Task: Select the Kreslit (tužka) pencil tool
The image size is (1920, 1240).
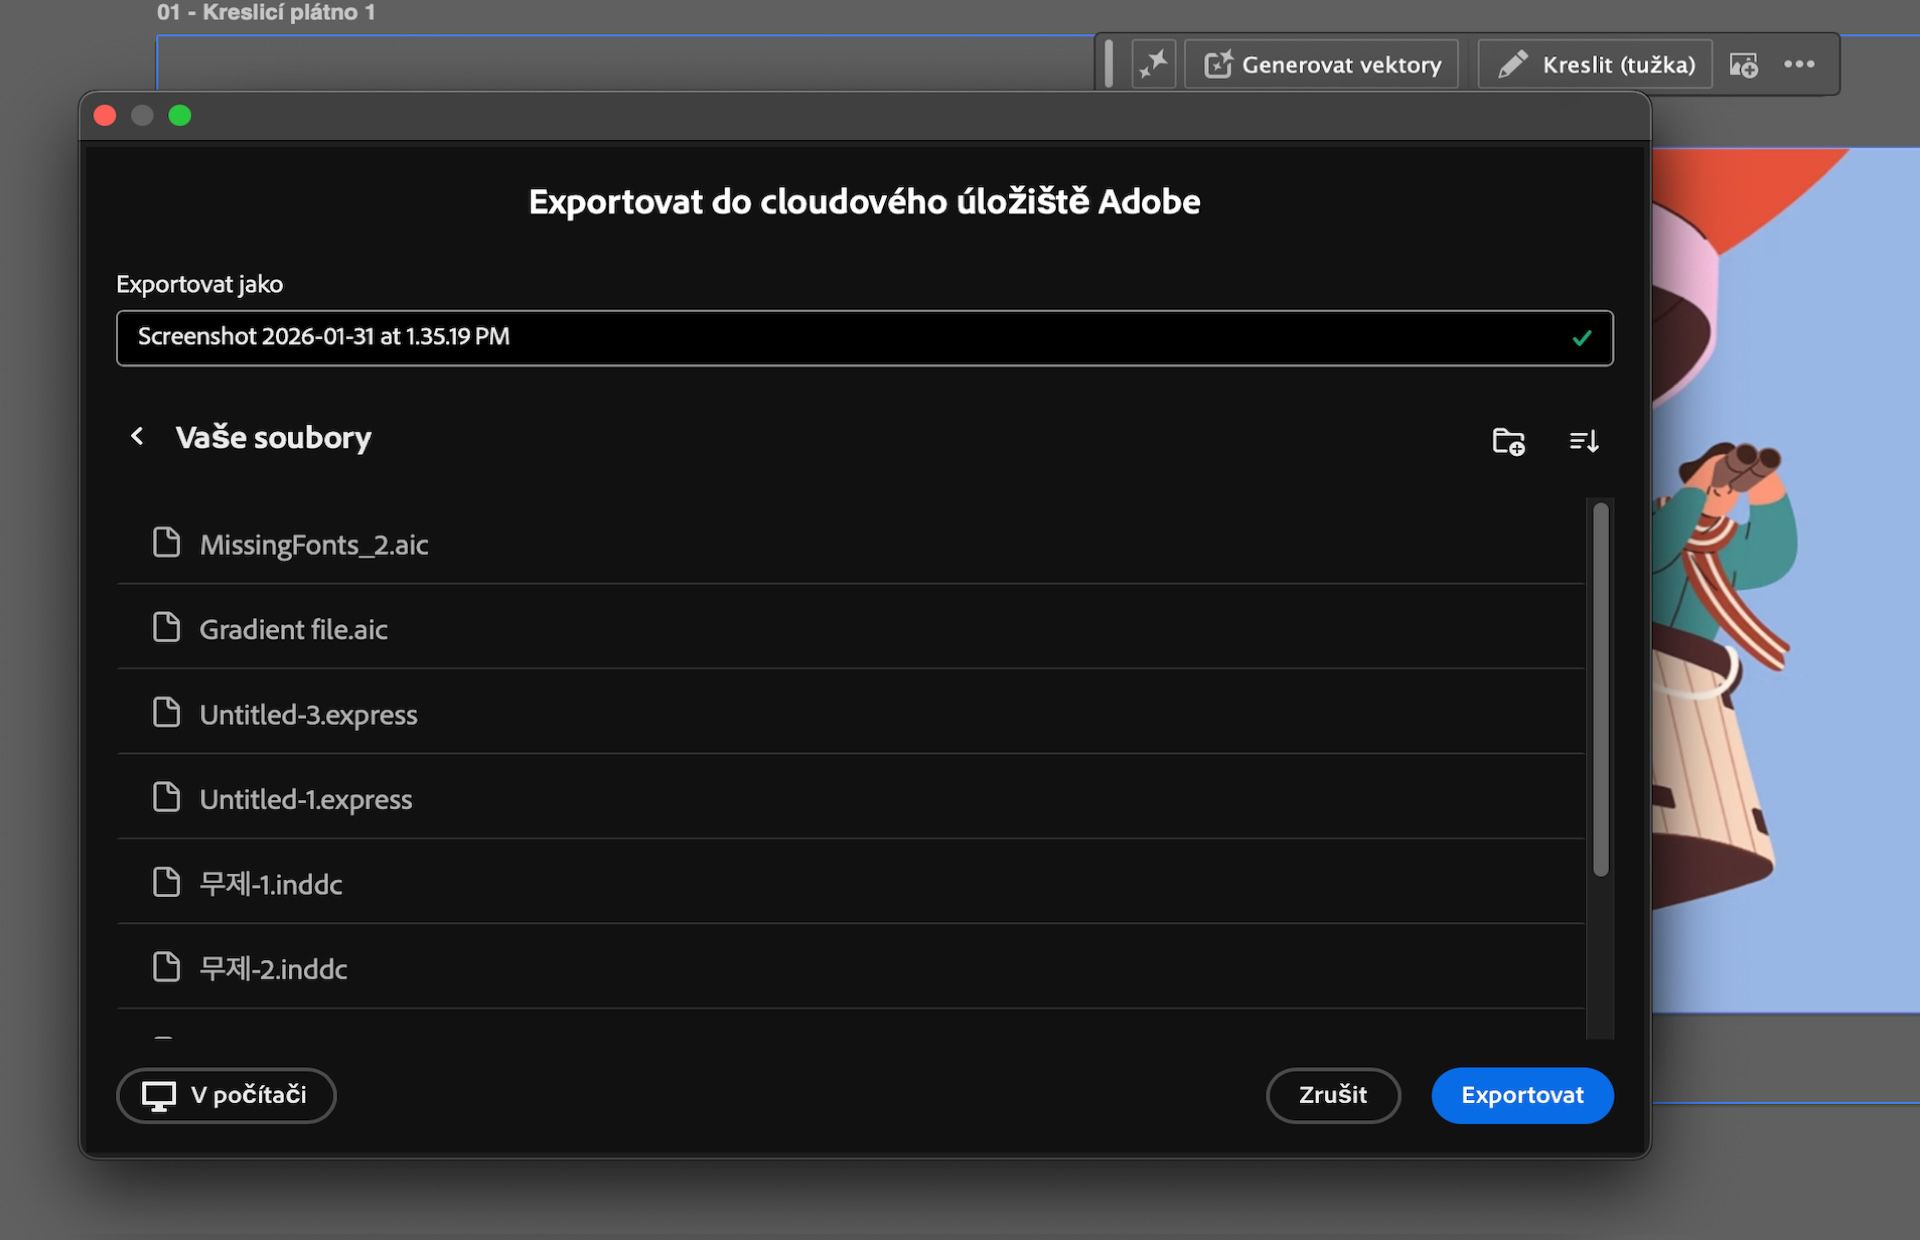Action: (1594, 63)
